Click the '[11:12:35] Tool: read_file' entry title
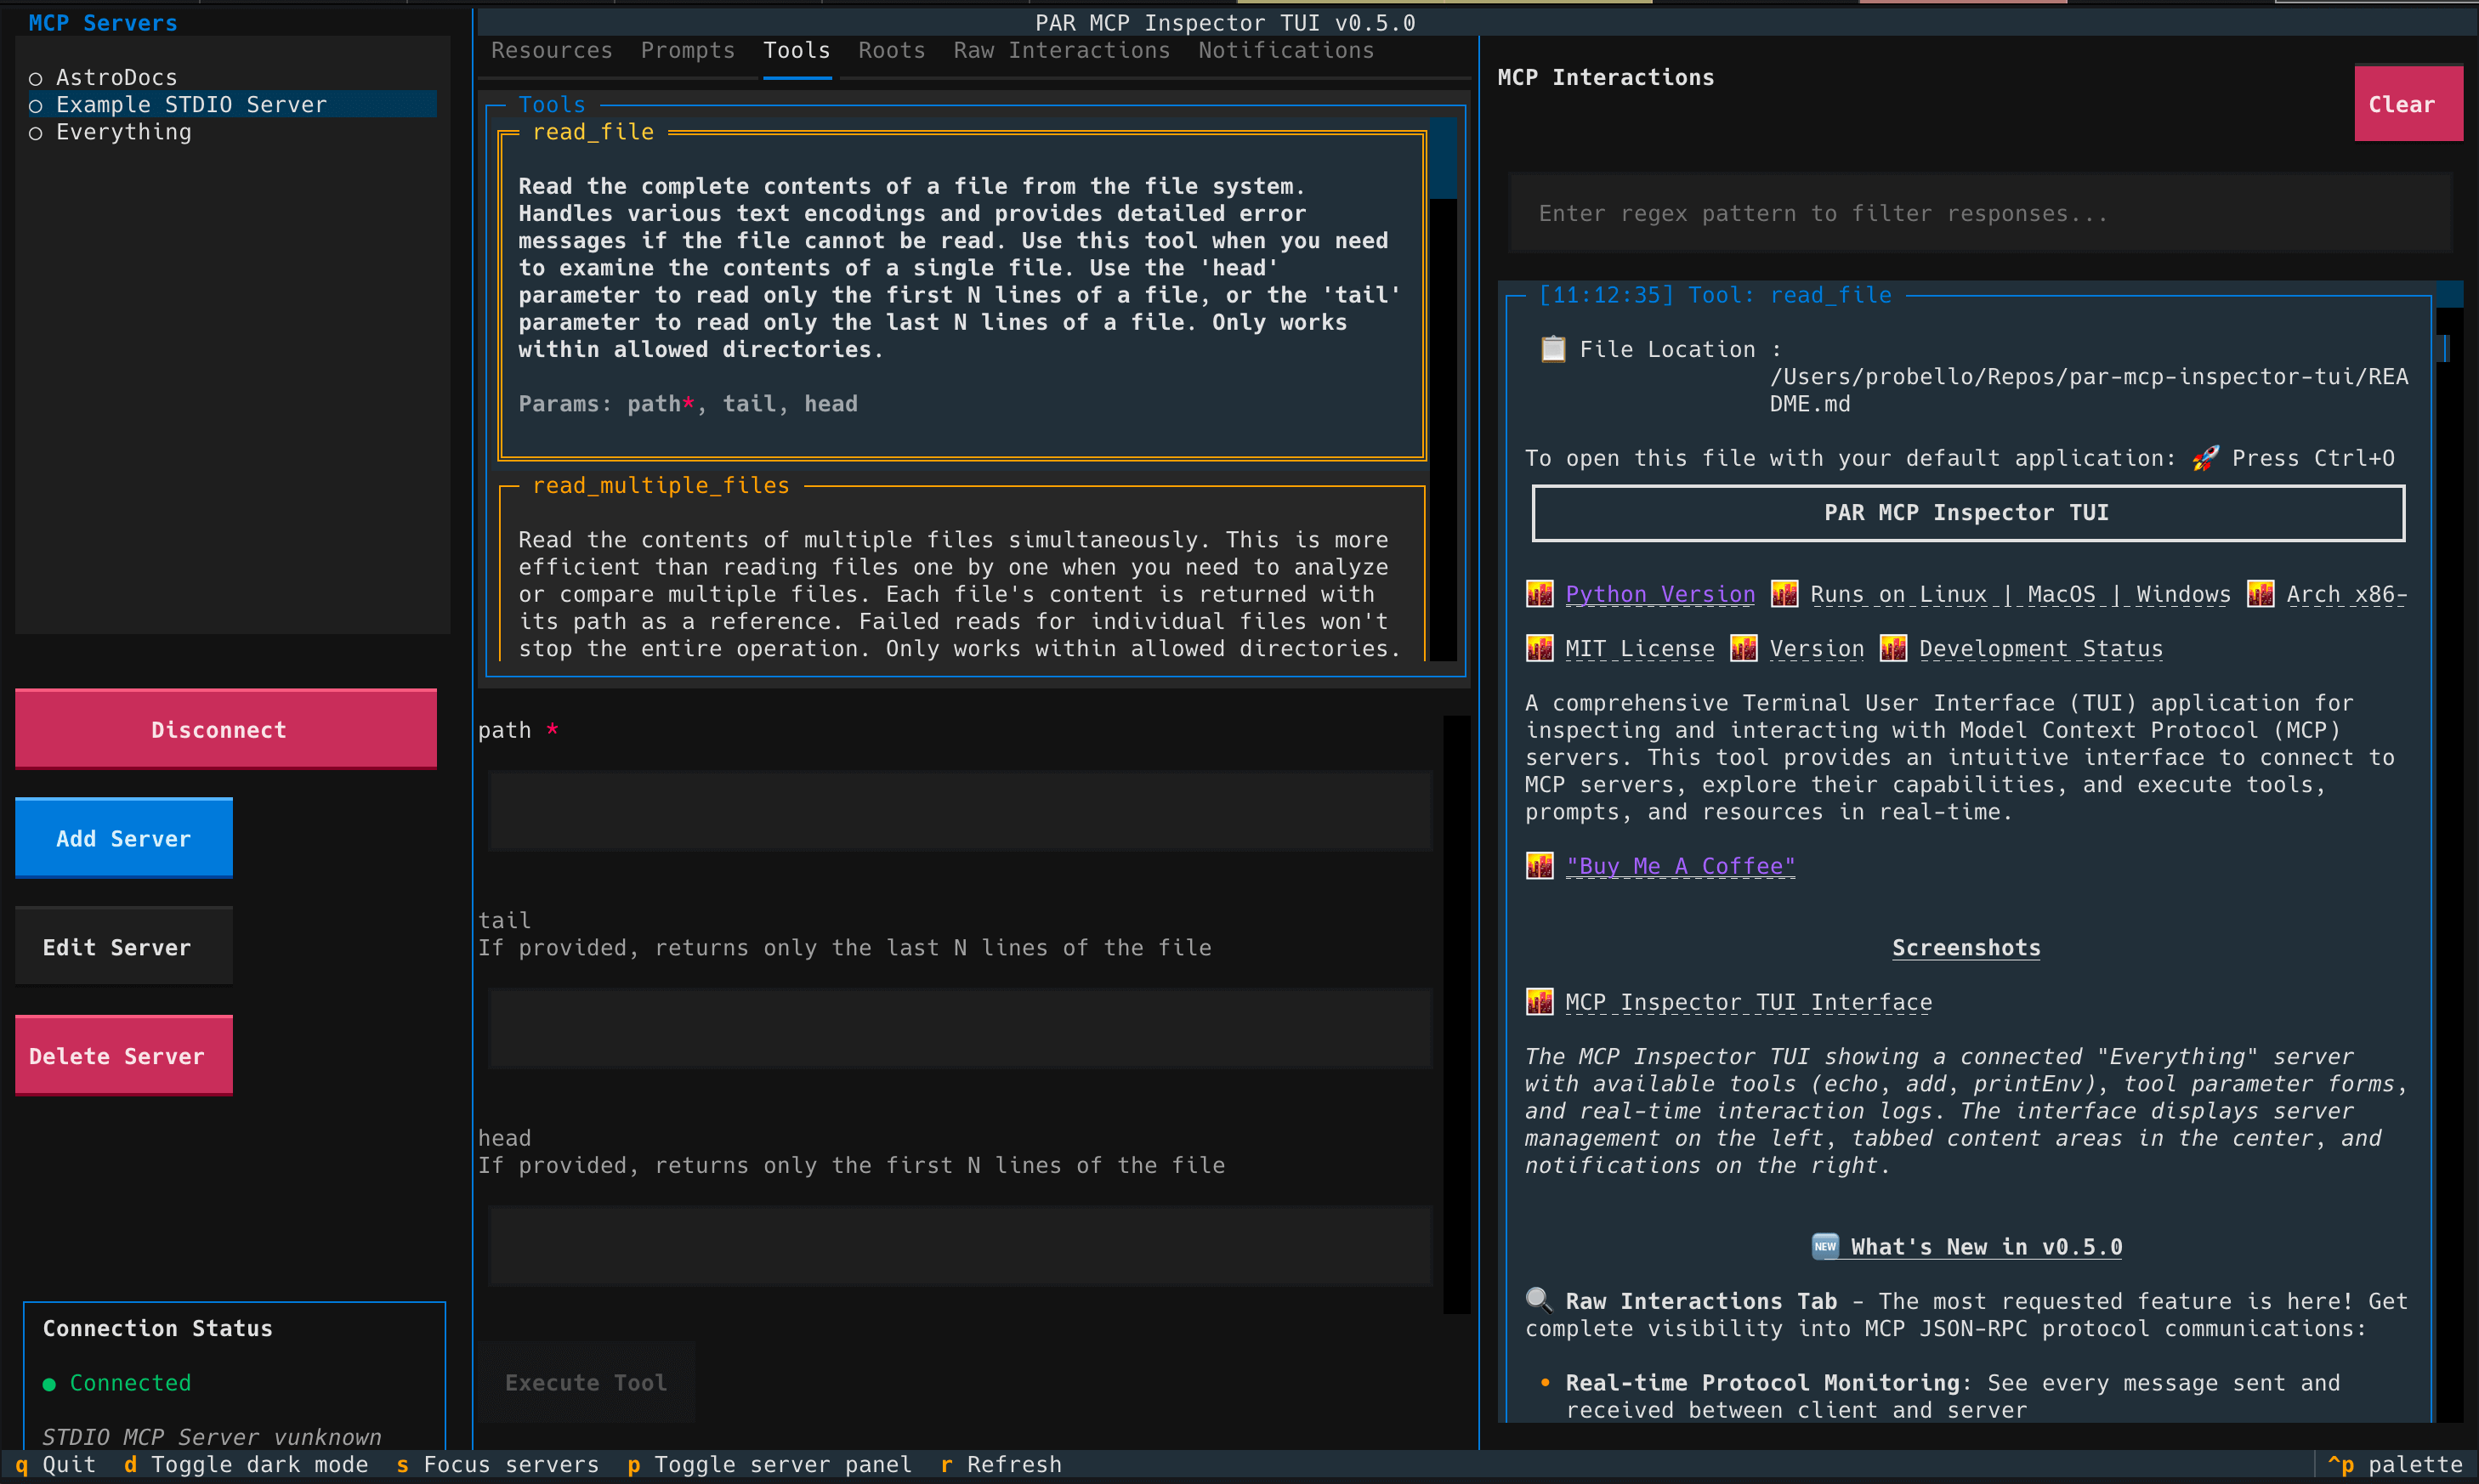 click(1715, 295)
